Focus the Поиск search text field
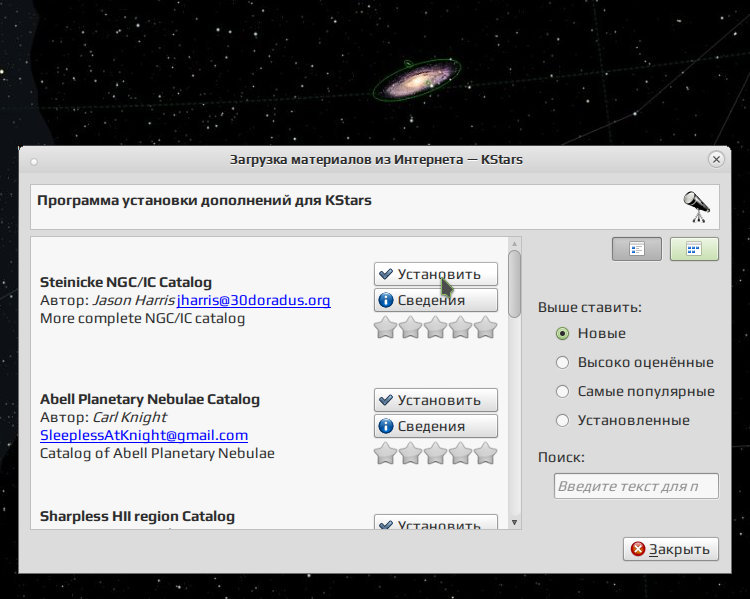Screen dimensions: 750x599 click(636, 486)
